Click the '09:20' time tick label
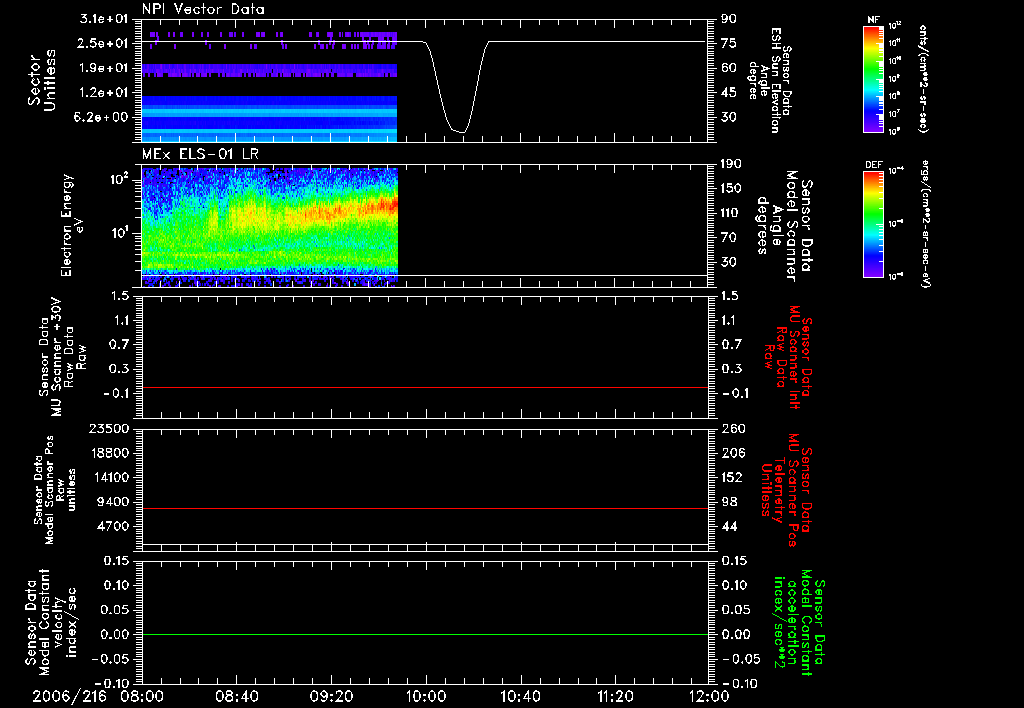 [x=332, y=697]
